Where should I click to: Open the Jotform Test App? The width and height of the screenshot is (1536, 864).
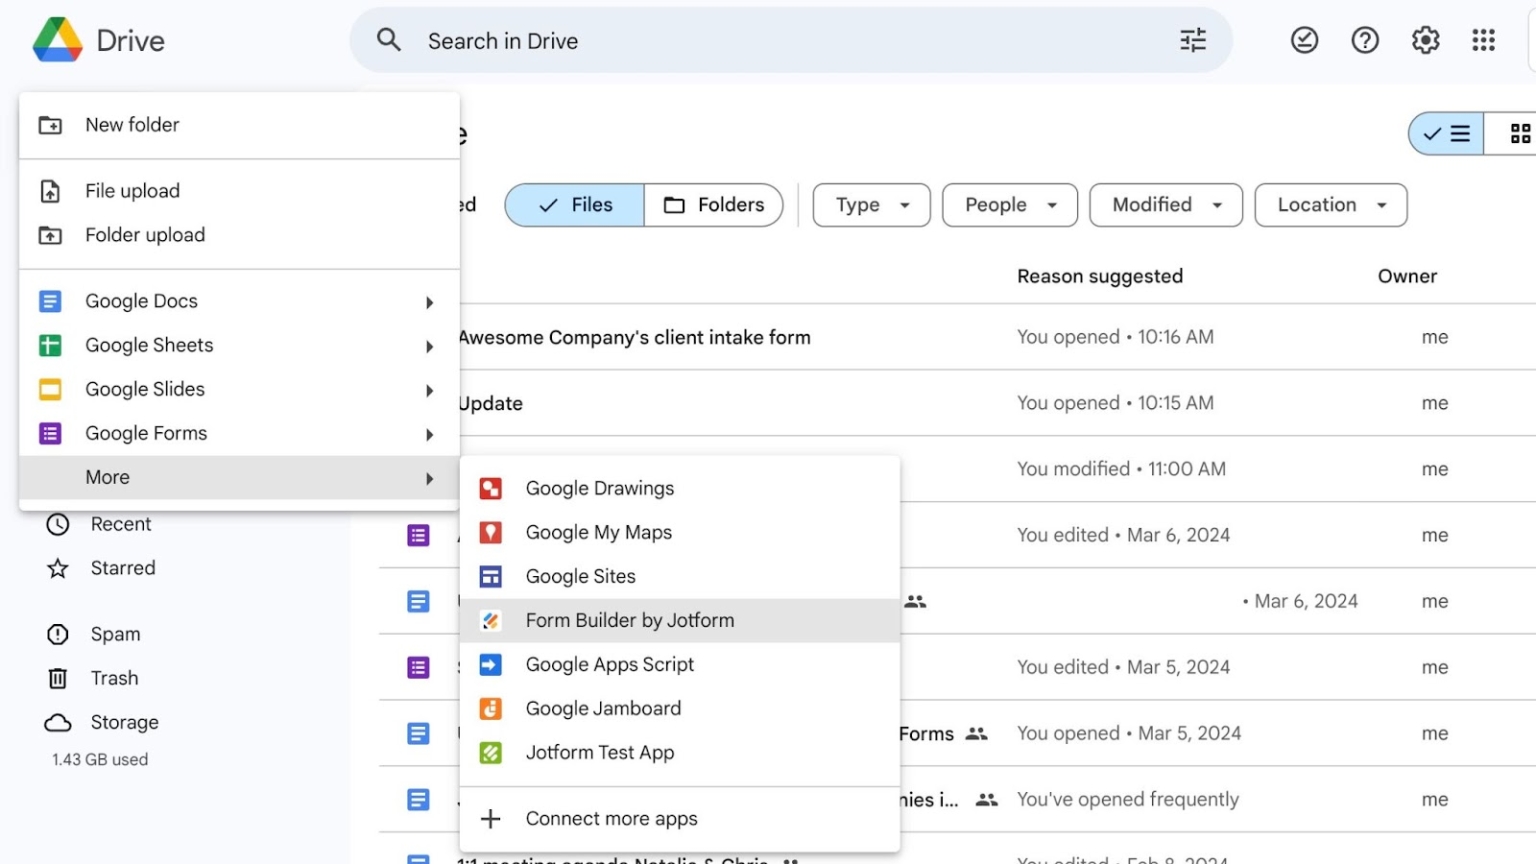pyautogui.click(x=599, y=752)
